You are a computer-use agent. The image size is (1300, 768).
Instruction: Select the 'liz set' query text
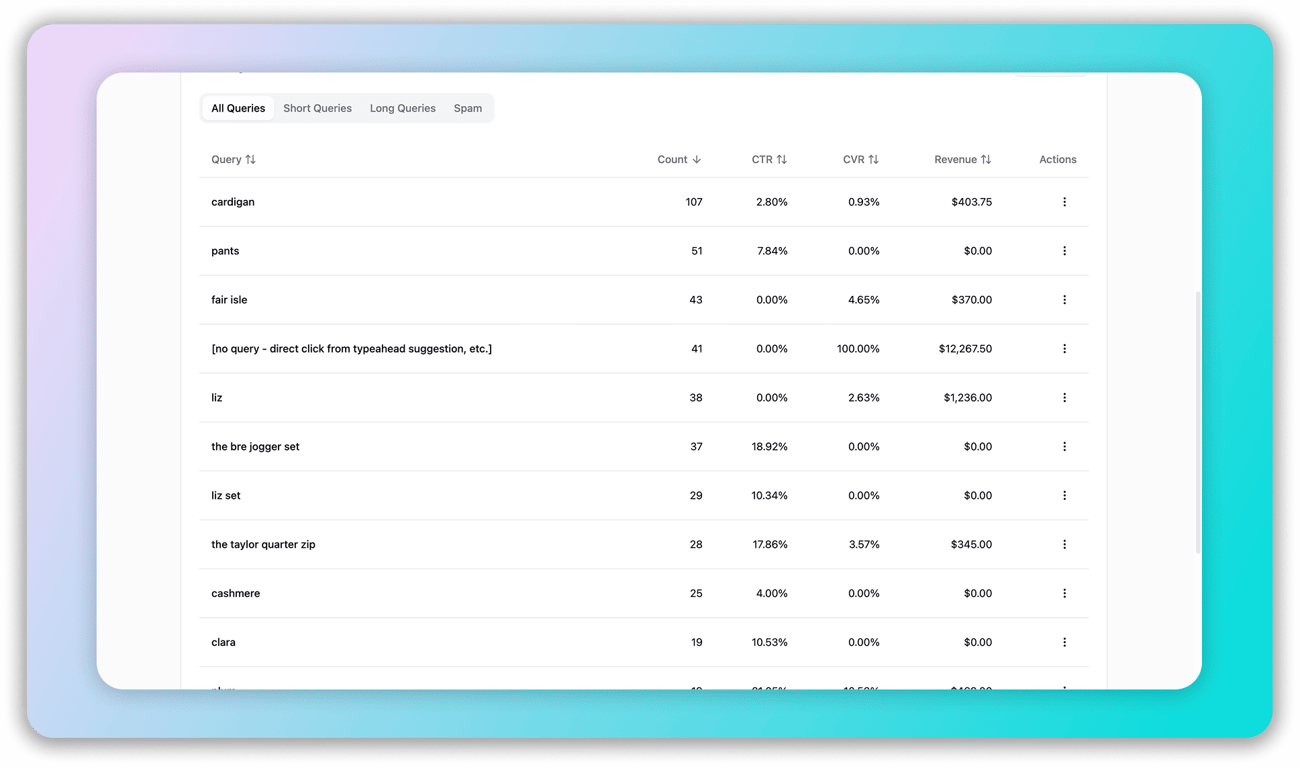pos(226,496)
